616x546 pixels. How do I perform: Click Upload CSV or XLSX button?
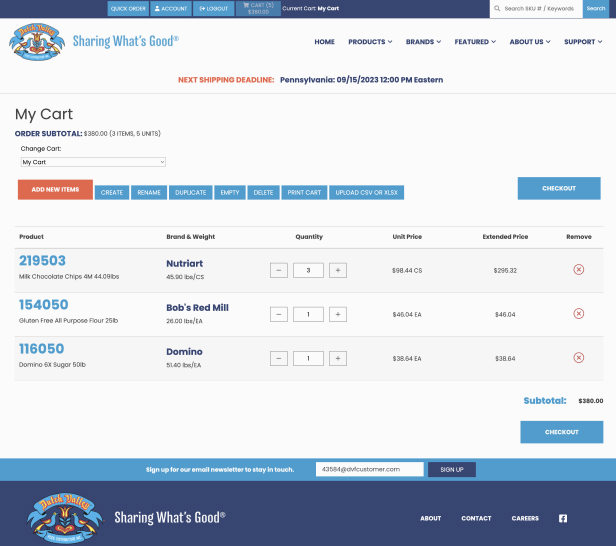367,192
